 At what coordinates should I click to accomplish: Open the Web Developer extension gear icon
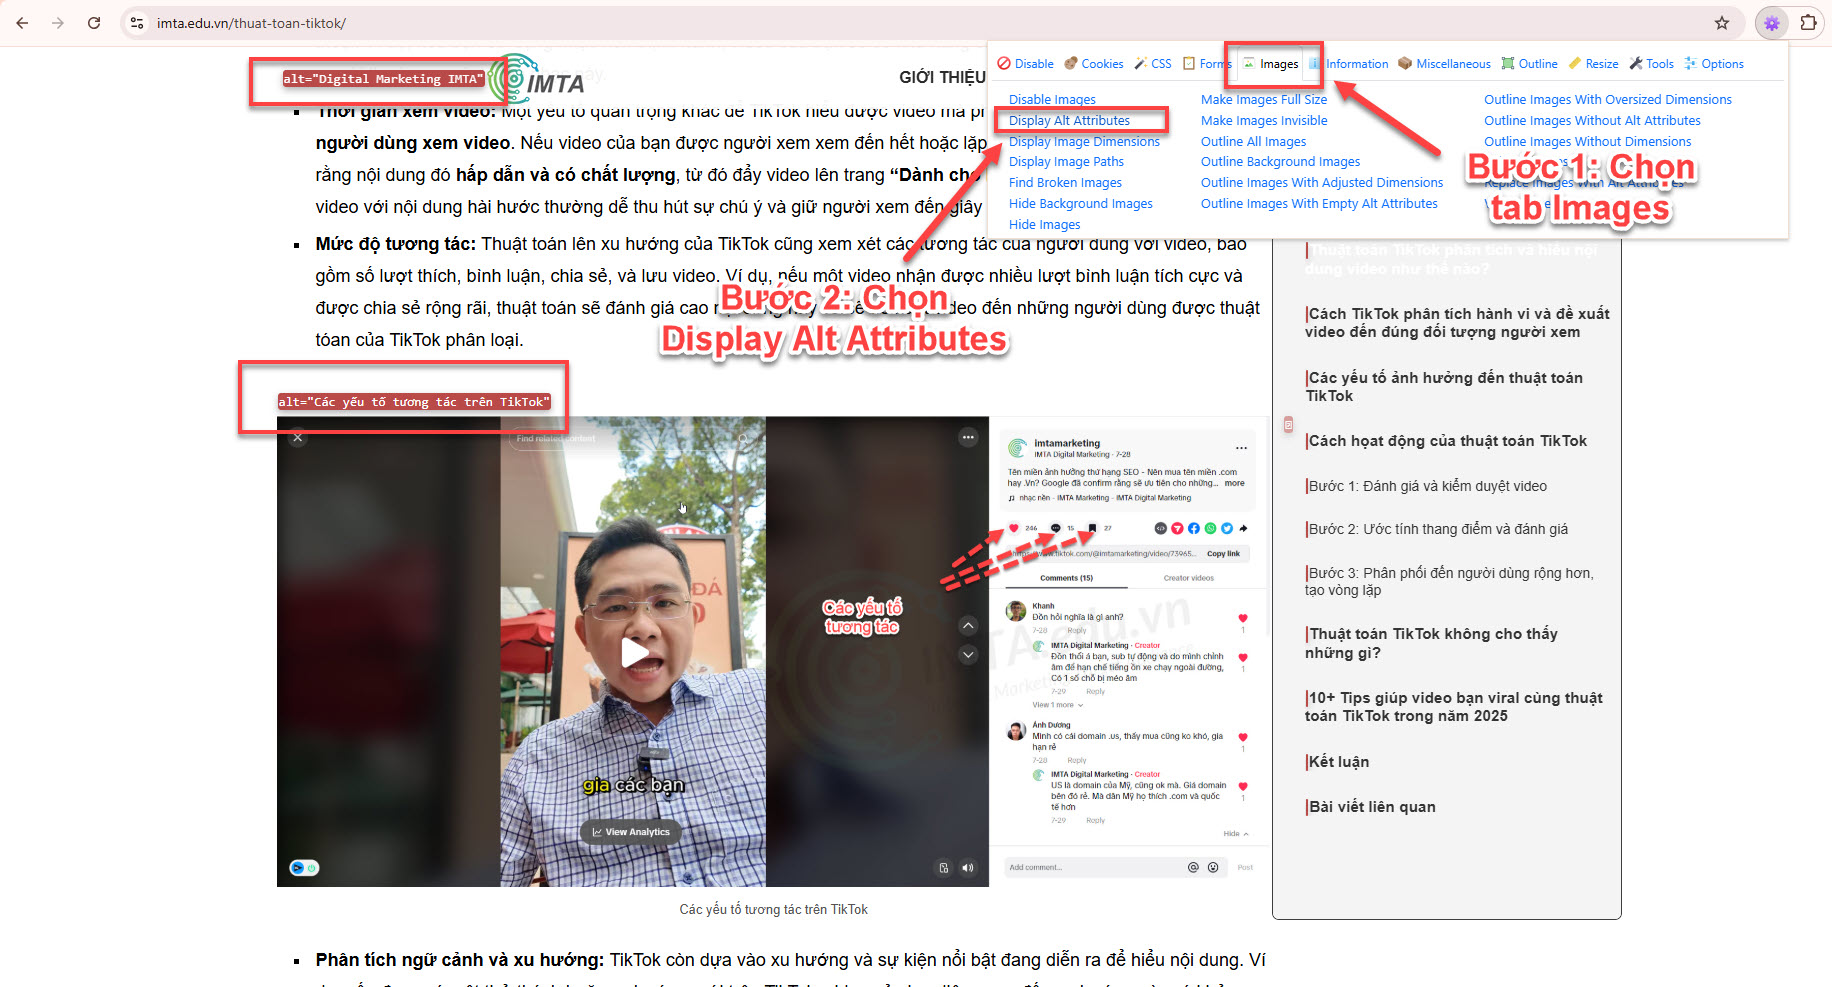click(1772, 23)
